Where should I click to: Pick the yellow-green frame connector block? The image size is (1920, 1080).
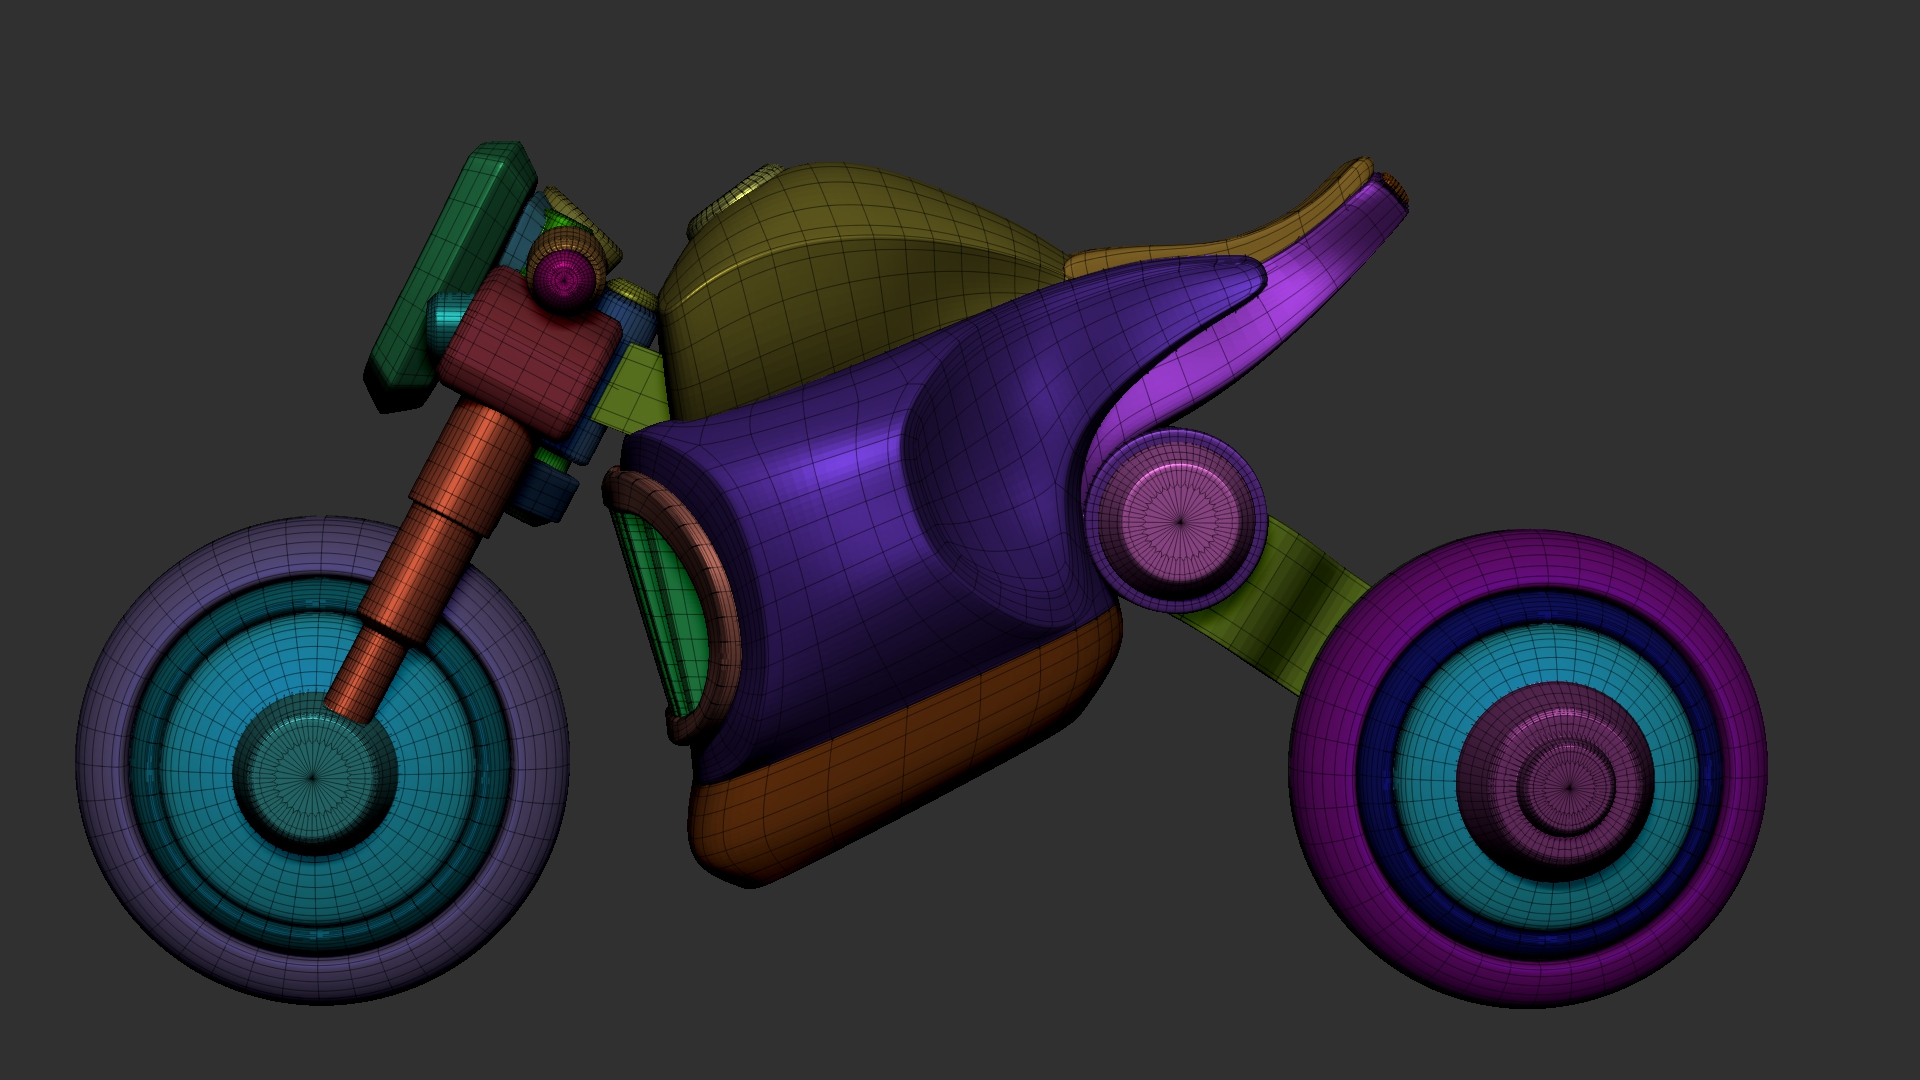pos(632,390)
